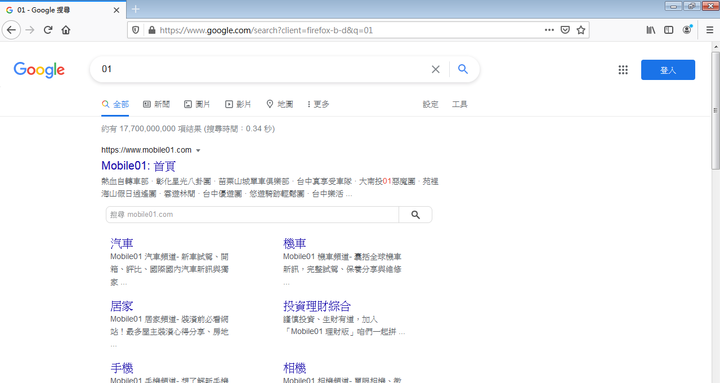The height and width of the screenshot is (383, 720).
Task: Click the blue Google search magnifier
Action: [463, 69]
